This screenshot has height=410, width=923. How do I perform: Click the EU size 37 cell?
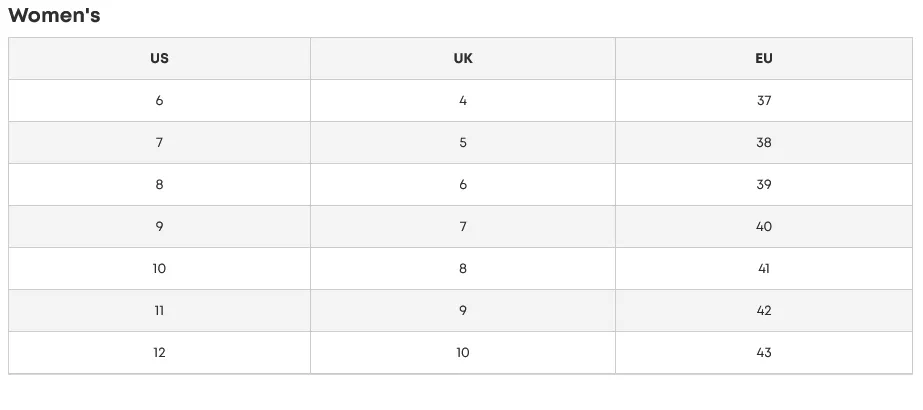tap(763, 101)
